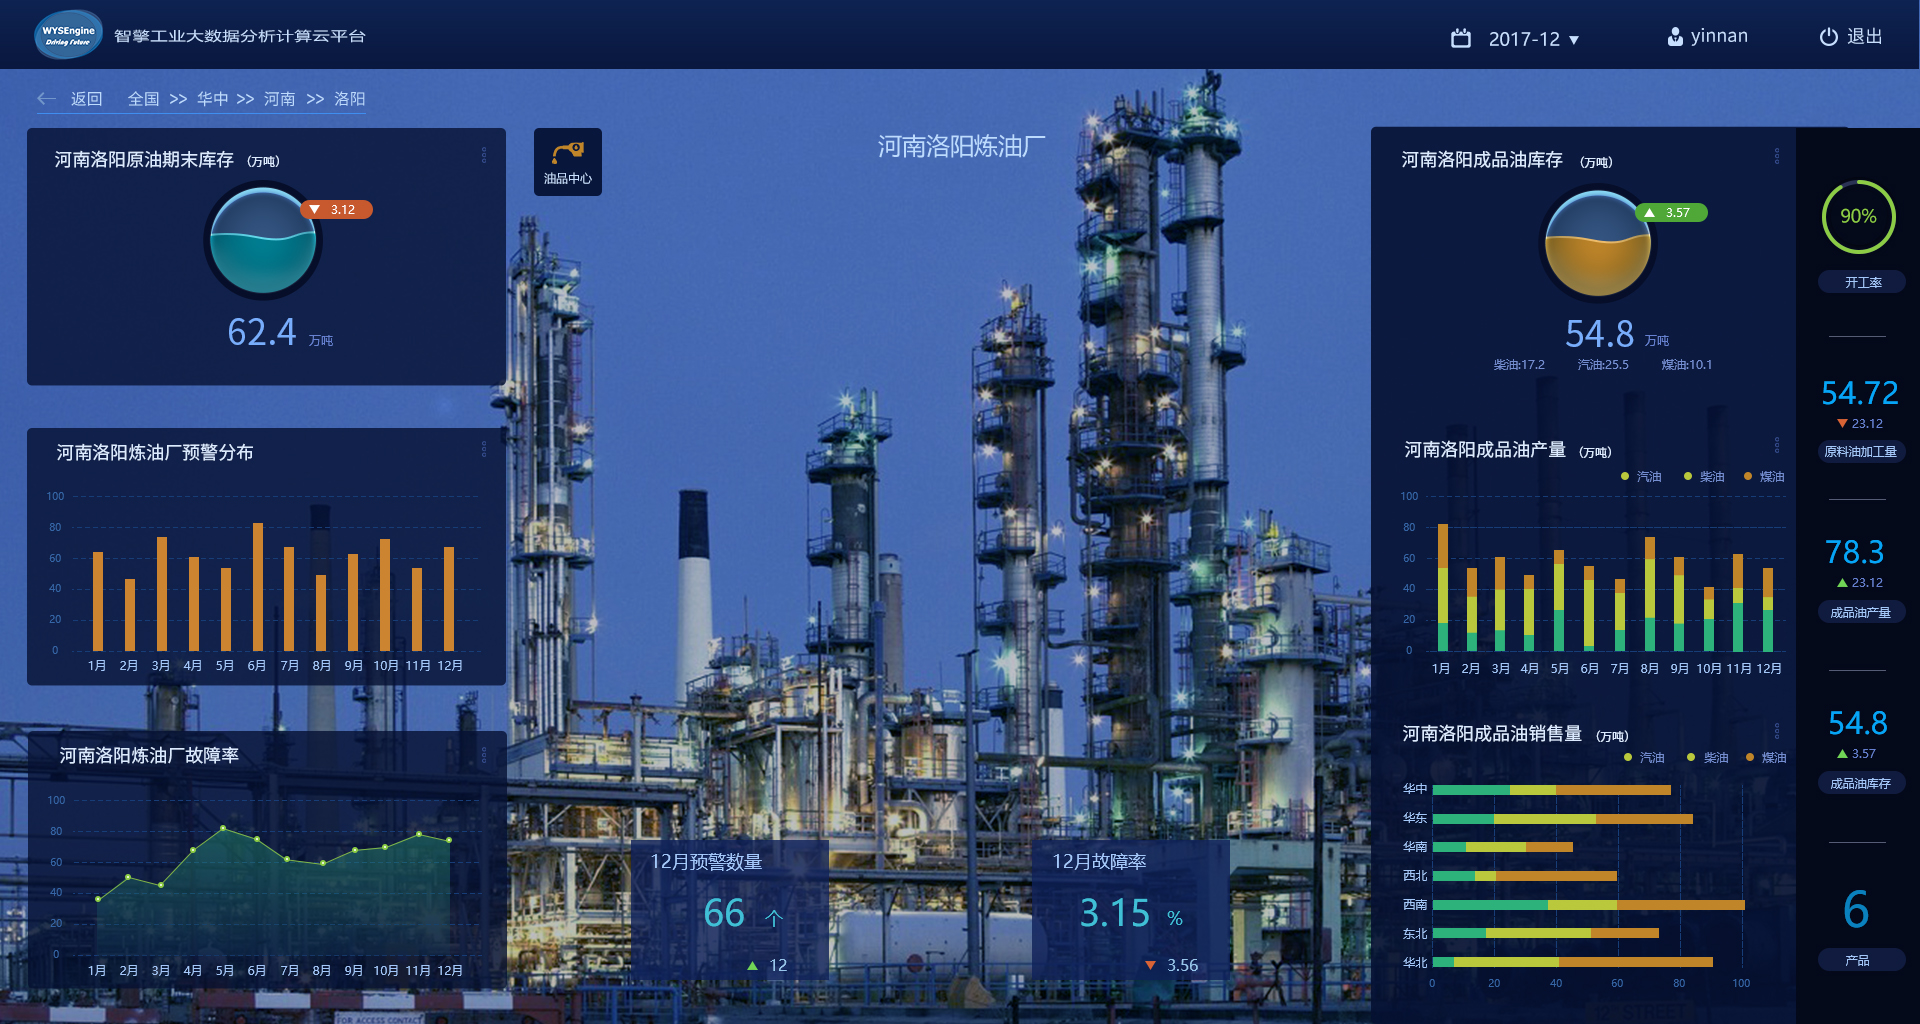
Task: Go to 华中 in the breadcrumb
Action: 212,99
